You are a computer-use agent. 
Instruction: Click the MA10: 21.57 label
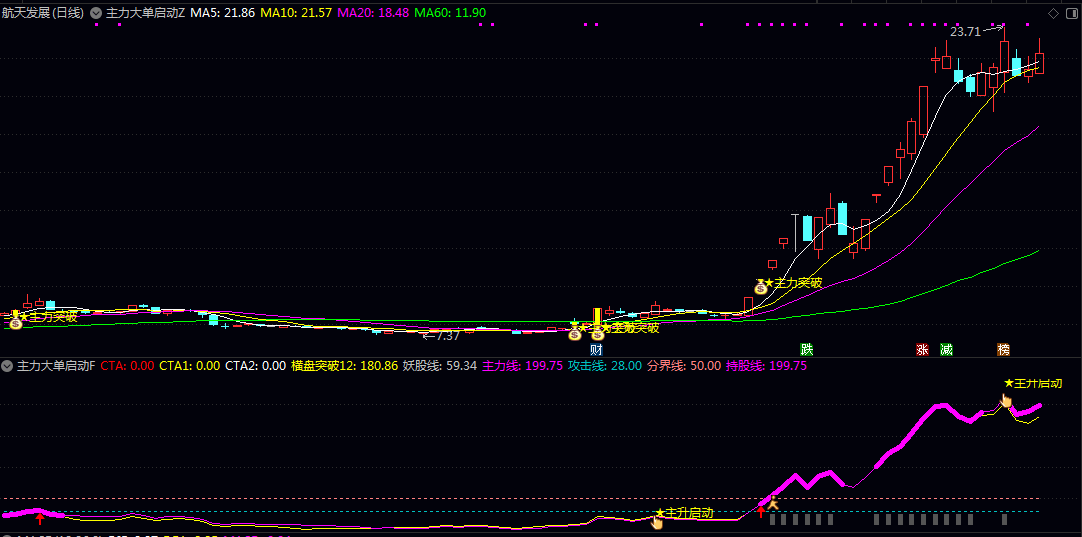tap(295, 12)
